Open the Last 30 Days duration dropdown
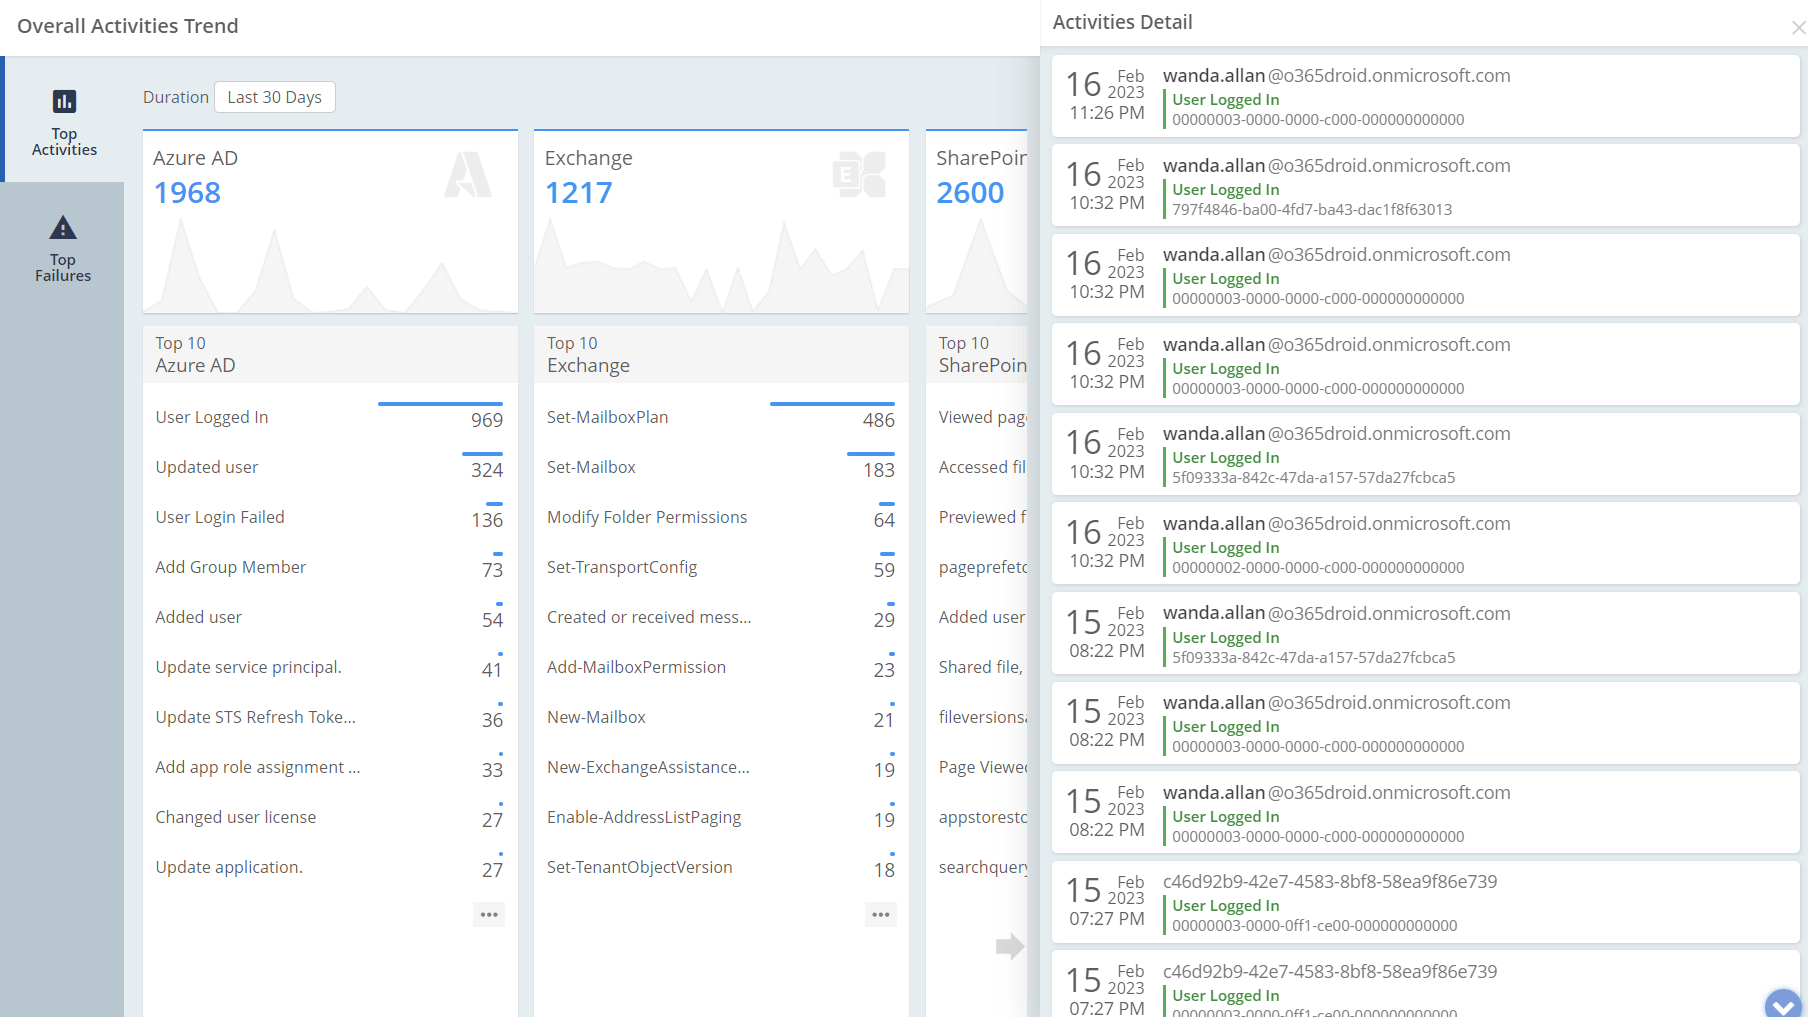 tap(275, 97)
